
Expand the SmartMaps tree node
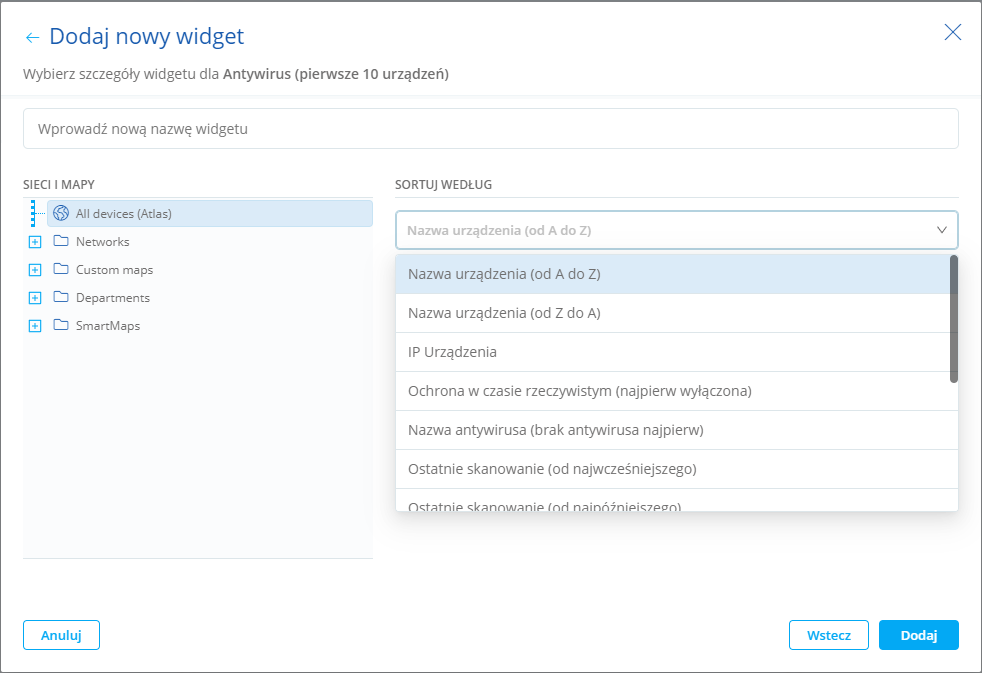click(35, 326)
